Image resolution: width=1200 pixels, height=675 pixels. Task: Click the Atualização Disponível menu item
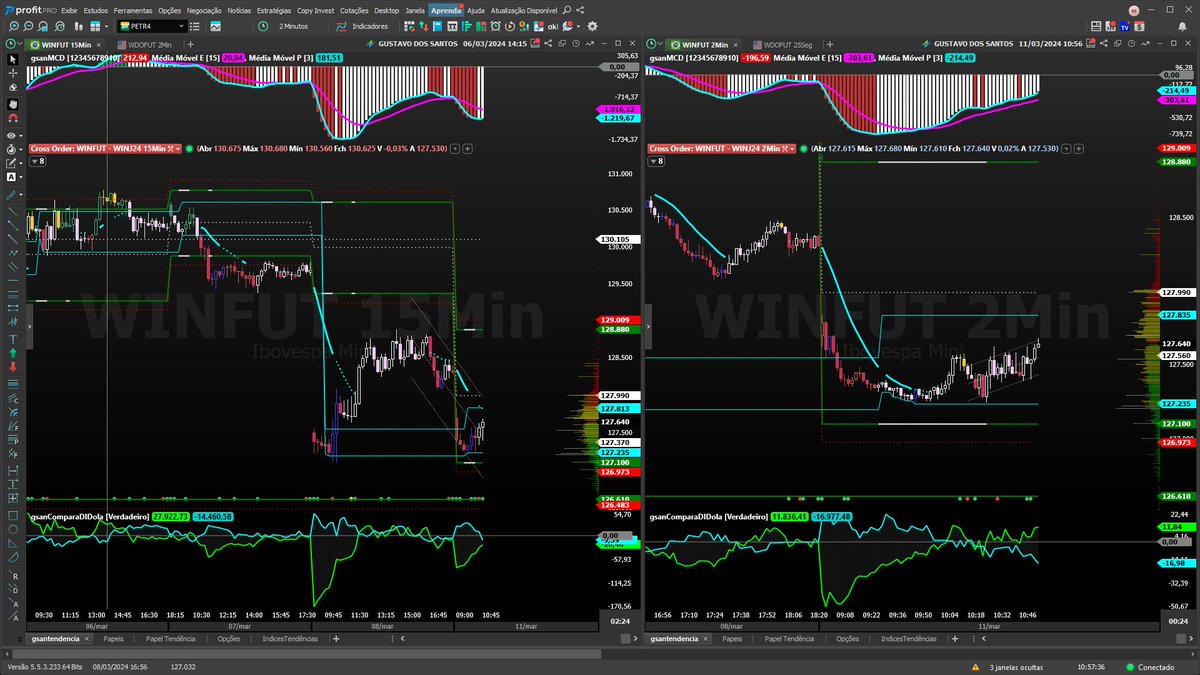pyautogui.click(x=523, y=10)
